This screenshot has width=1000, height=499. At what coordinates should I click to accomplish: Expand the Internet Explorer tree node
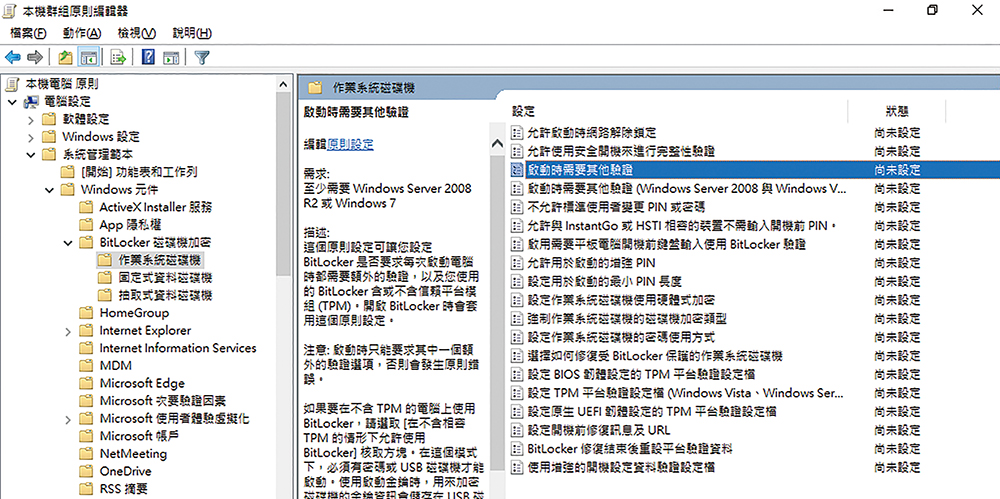(68, 331)
